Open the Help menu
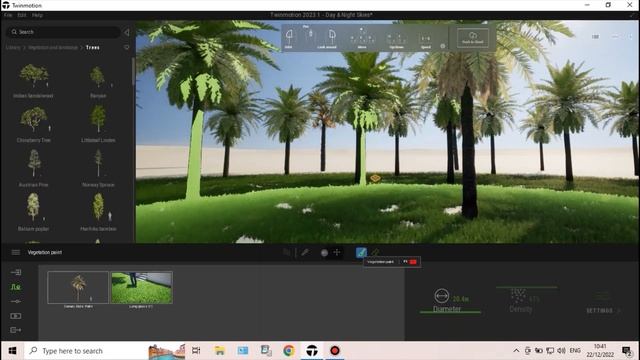 (37, 15)
